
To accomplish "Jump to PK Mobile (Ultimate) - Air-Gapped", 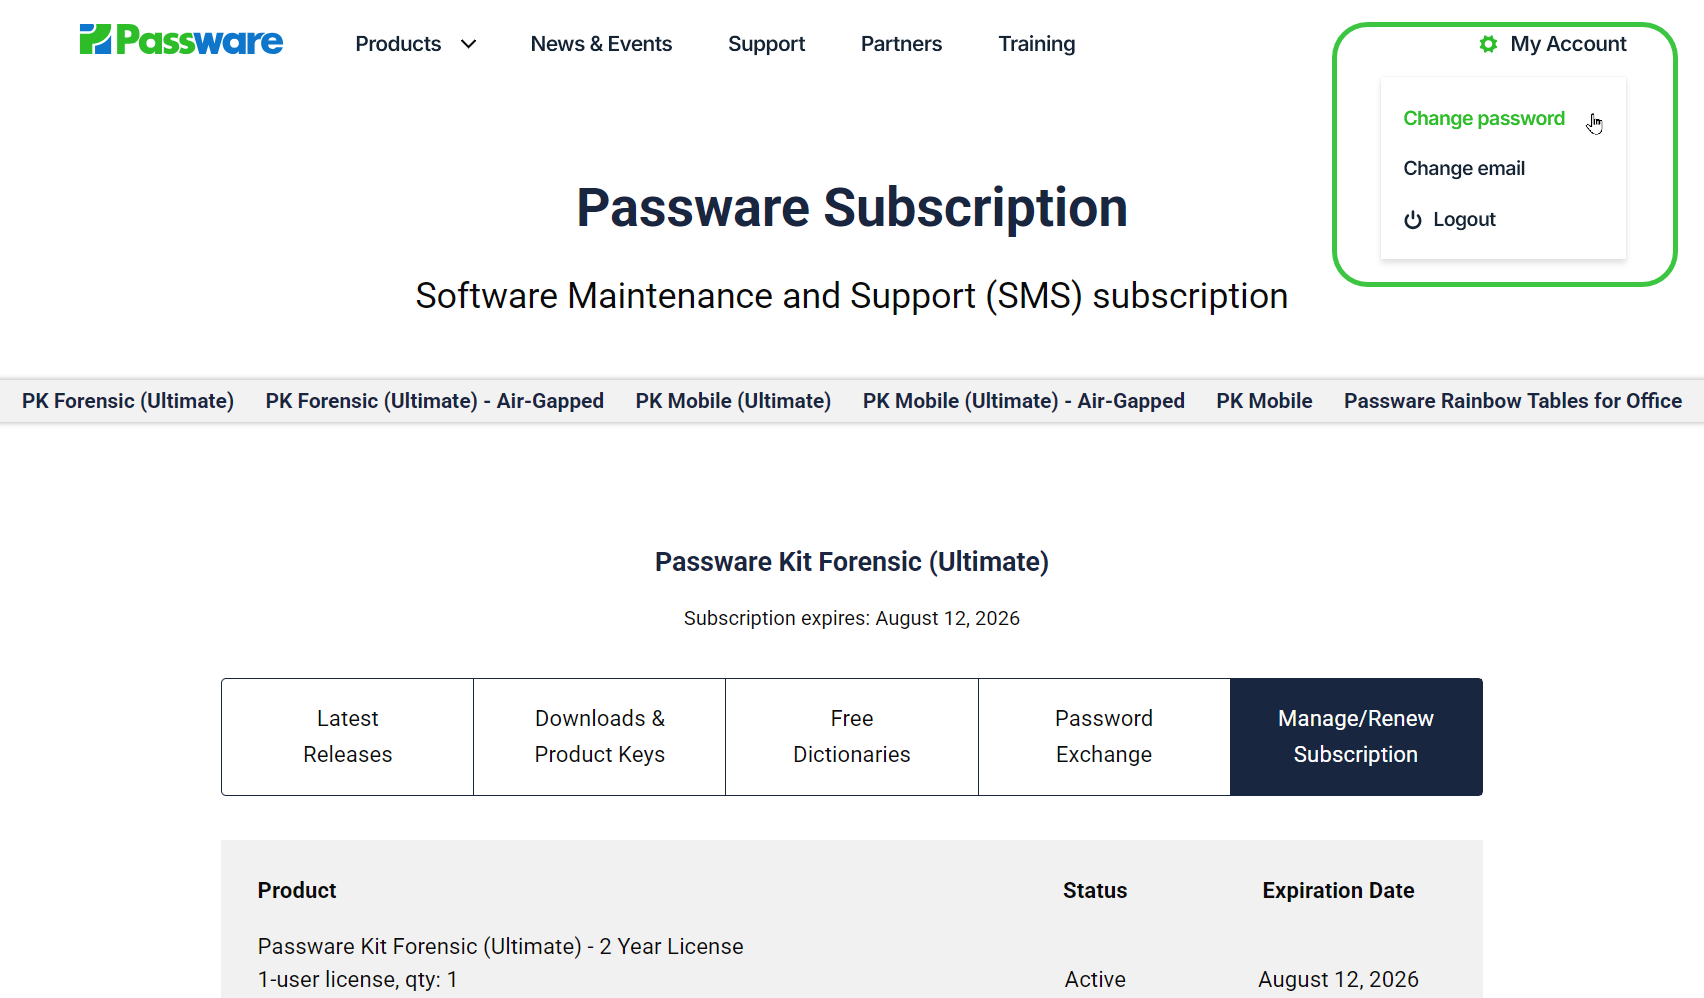I will point(1024,401).
